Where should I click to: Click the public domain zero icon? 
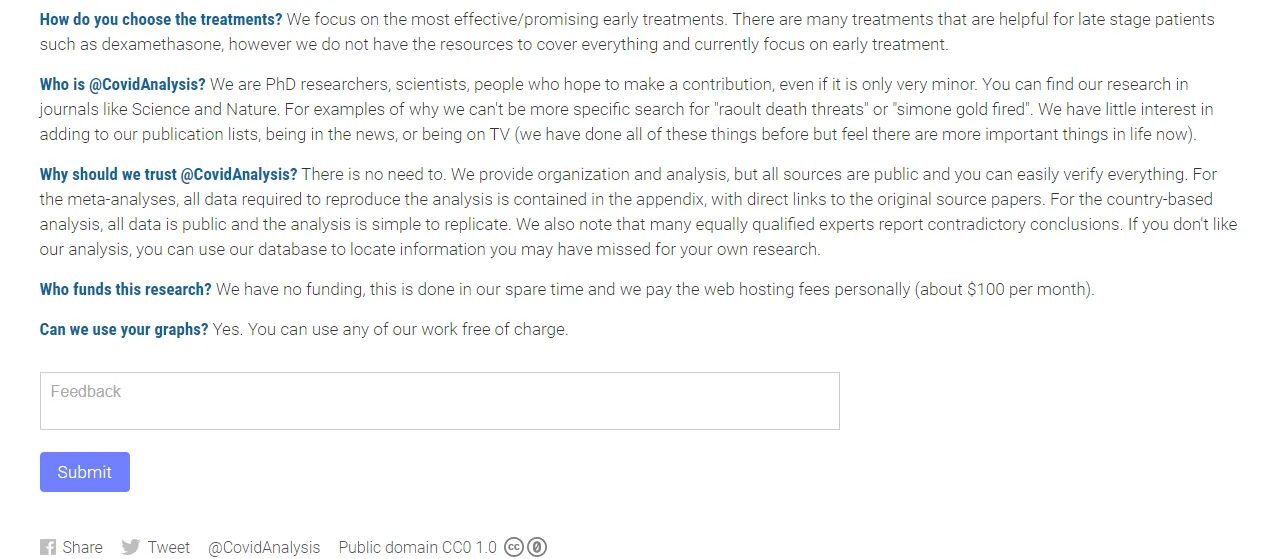pos(537,547)
